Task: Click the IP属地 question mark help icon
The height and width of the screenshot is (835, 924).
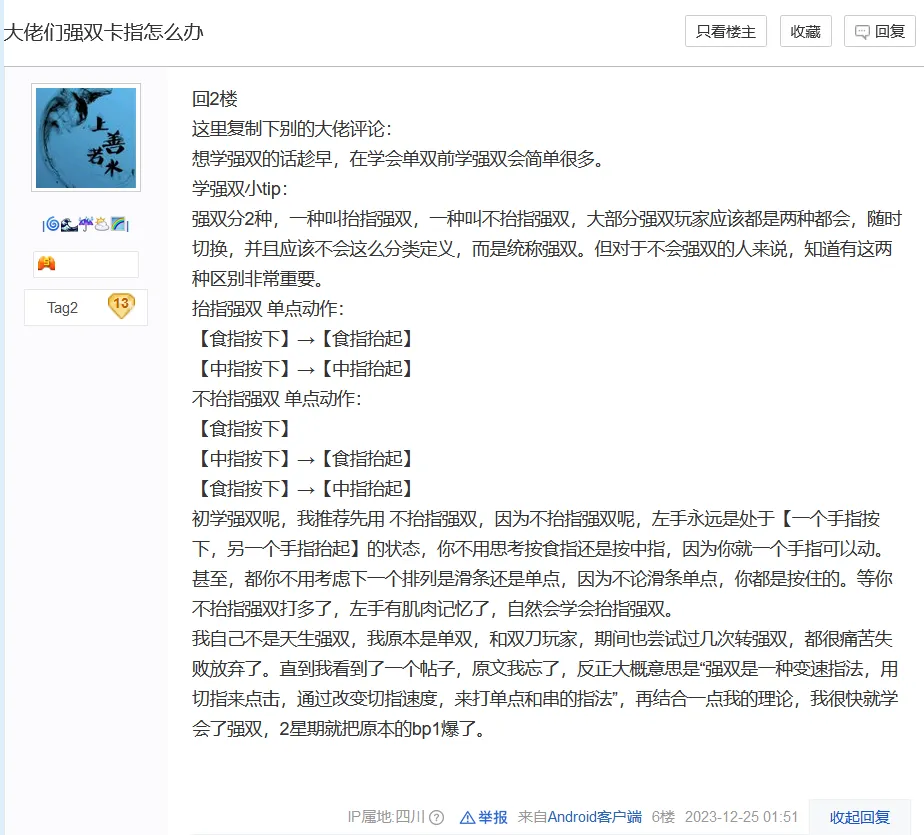Action: coord(436,817)
